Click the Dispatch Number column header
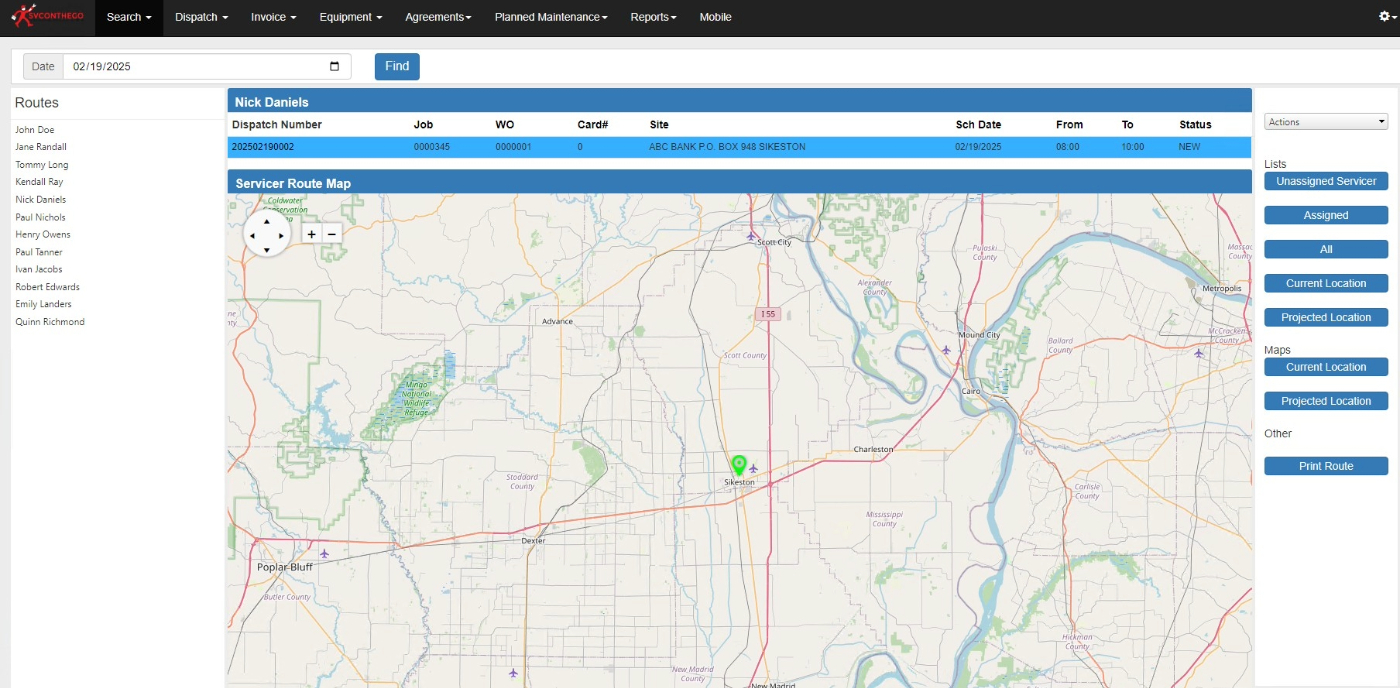This screenshot has width=1400, height=688. [x=277, y=125]
